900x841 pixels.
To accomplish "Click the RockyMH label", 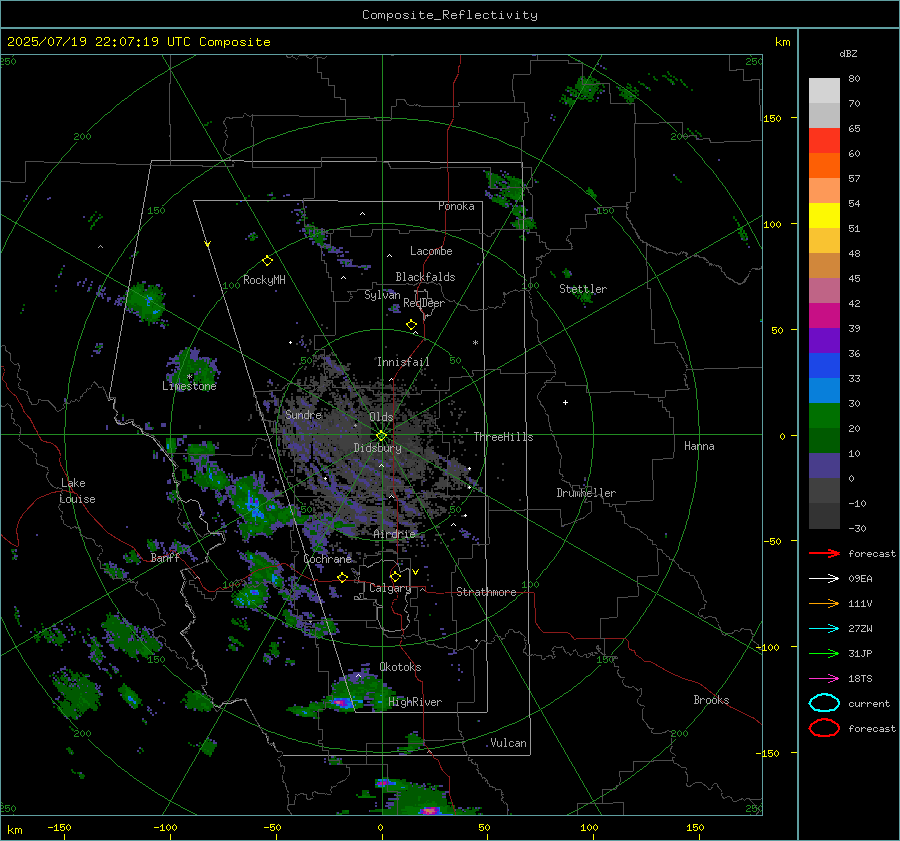I will [264, 280].
